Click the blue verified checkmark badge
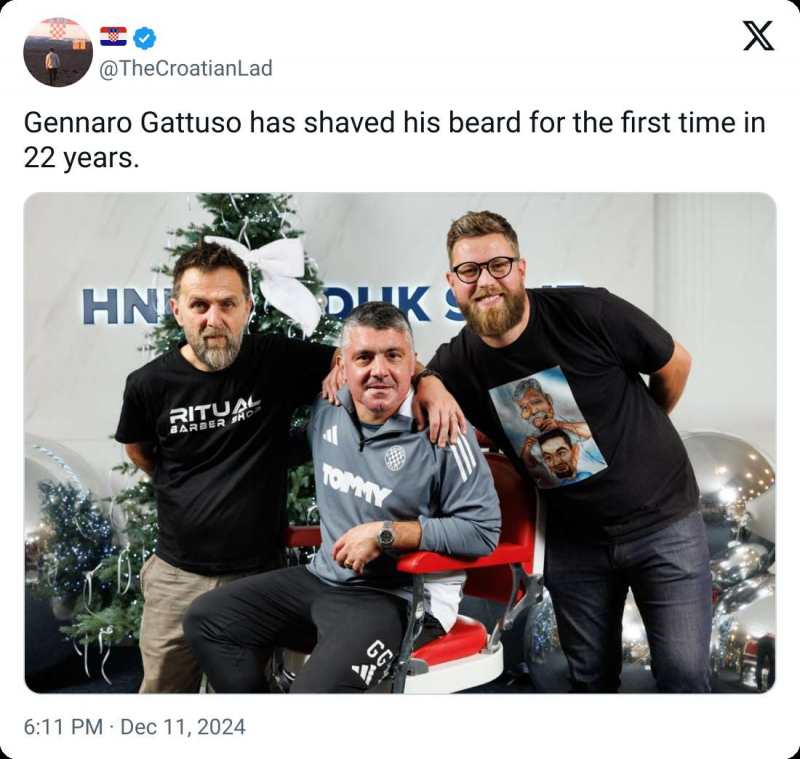Image resolution: width=800 pixels, height=759 pixels. (144, 38)
